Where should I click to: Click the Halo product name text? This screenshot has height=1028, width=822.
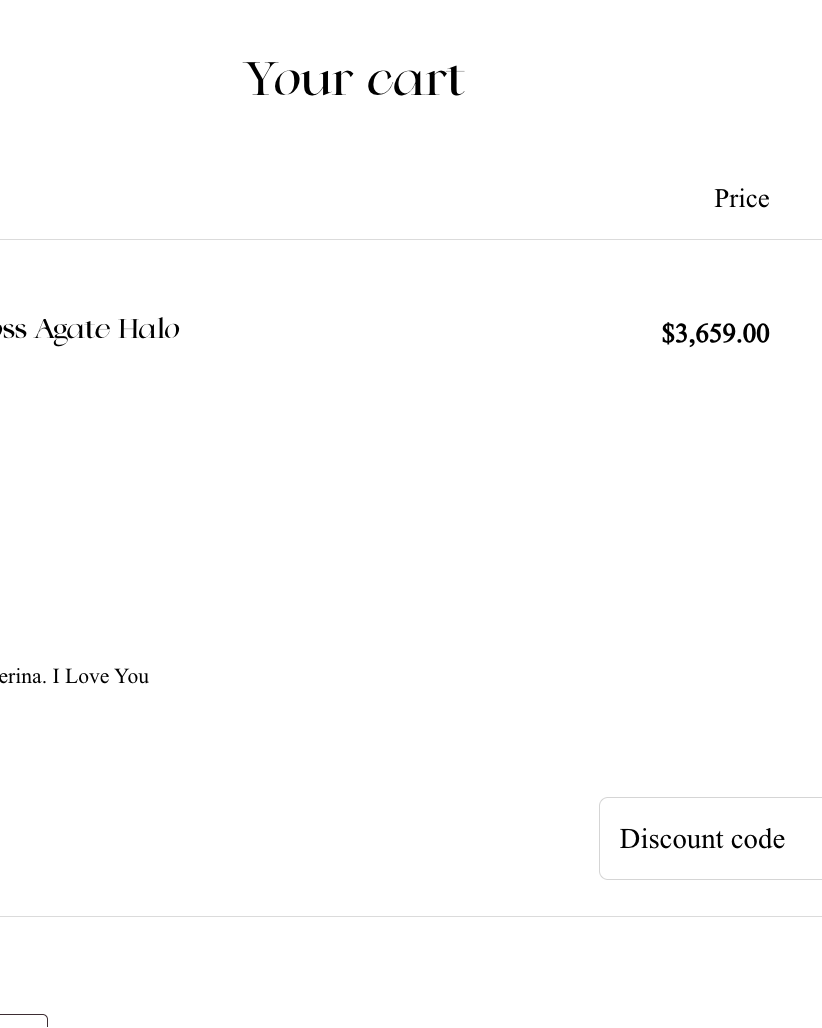pyautogui.click(x=90, y=330)
